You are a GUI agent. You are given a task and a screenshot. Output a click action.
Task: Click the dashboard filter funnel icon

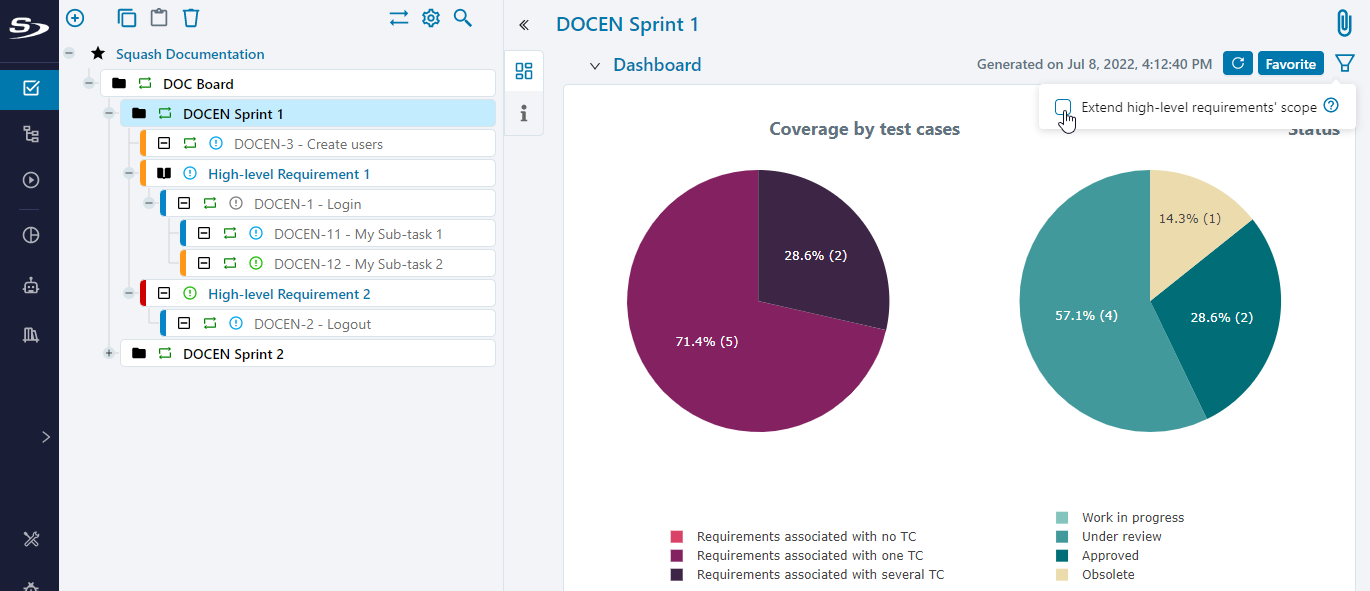click(x=1345, y=64)
